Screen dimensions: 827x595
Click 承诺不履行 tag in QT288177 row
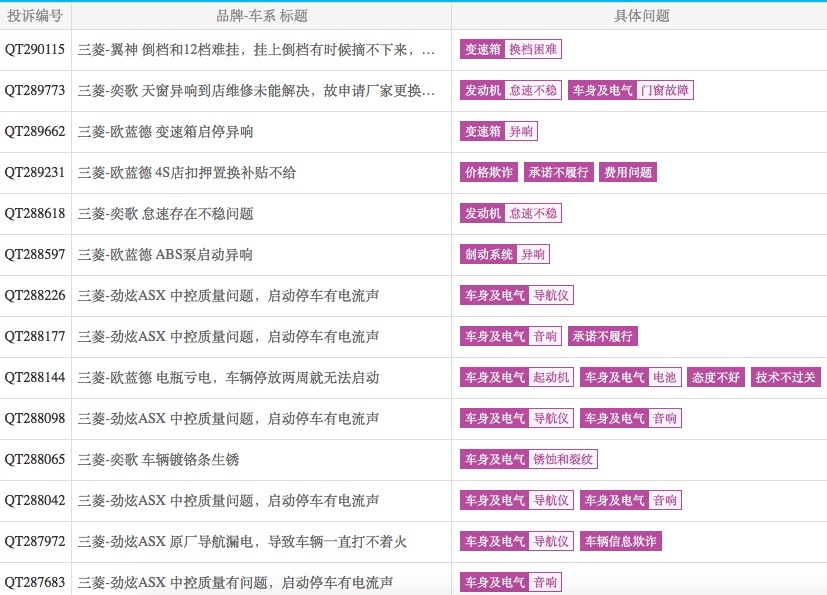coord(603,336)
